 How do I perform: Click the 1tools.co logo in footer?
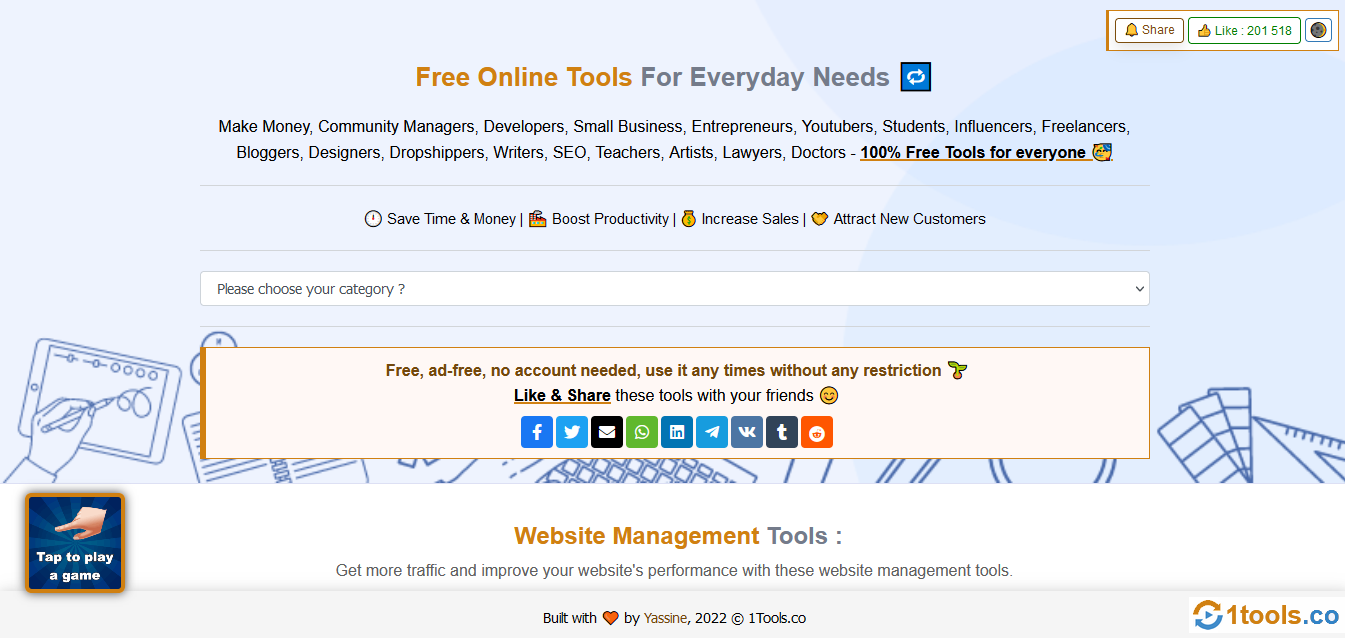click(1267, 615)
